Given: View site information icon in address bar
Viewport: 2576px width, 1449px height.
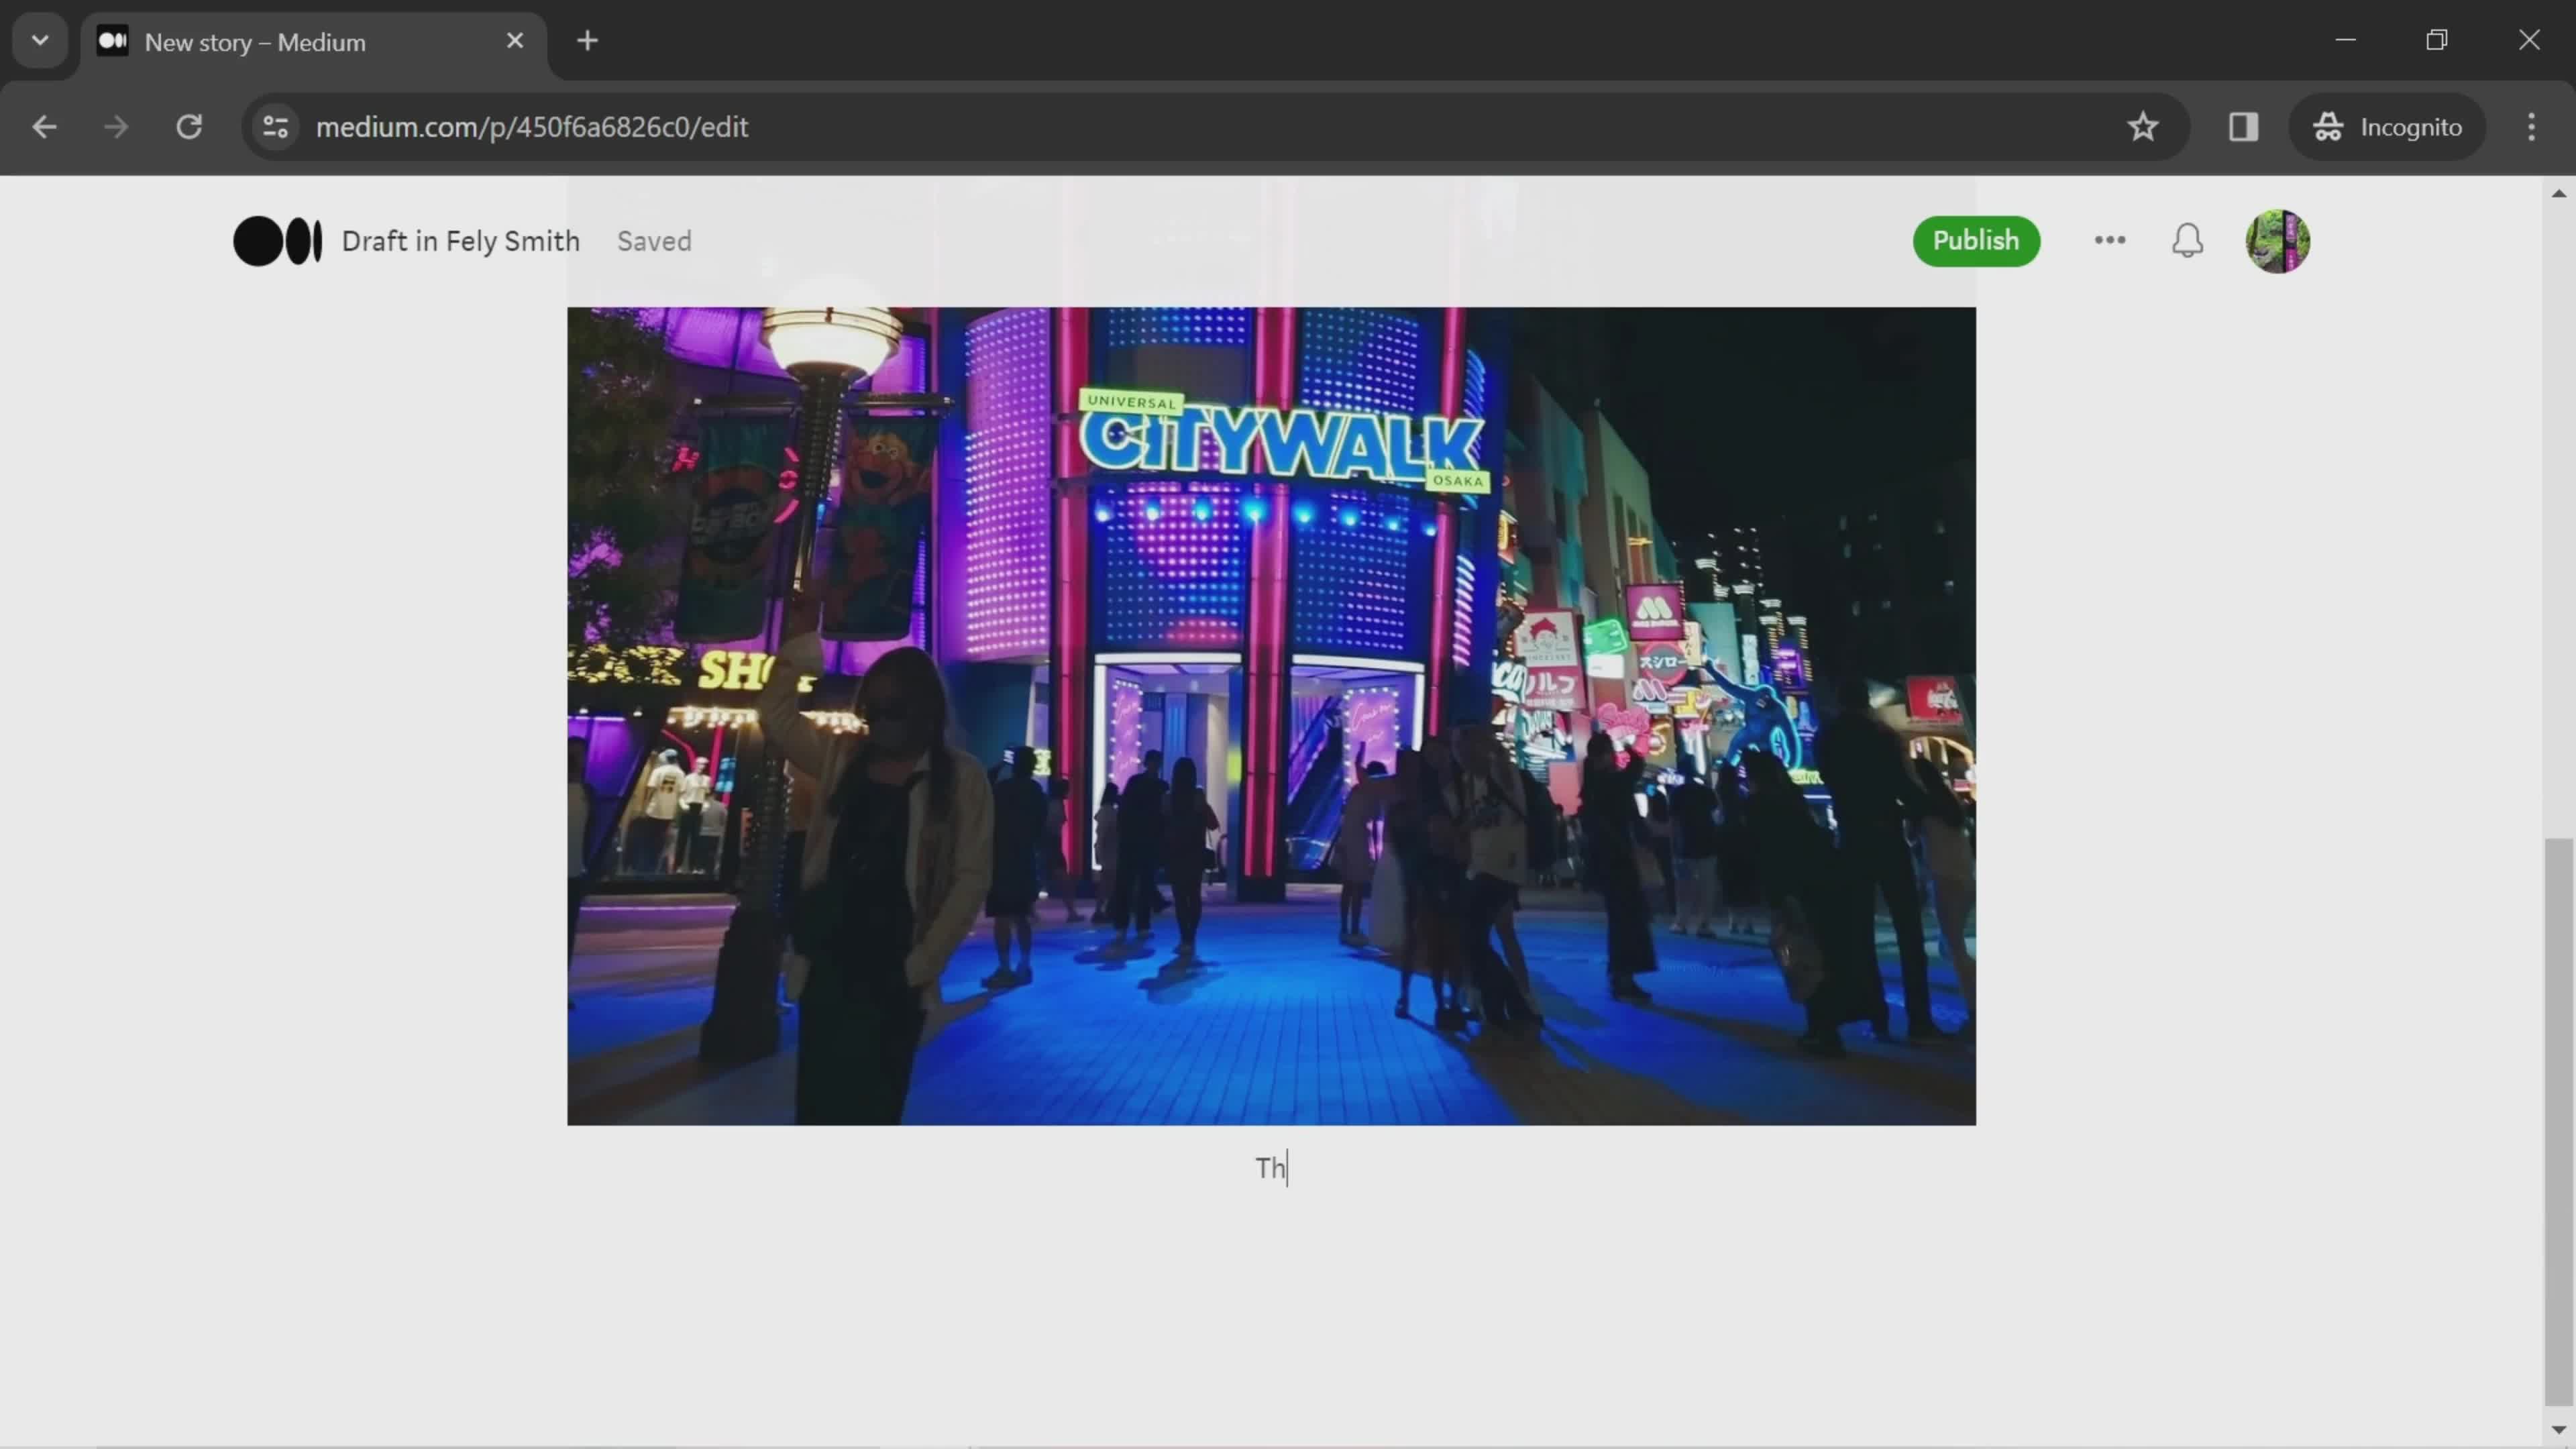Looking at the screenshot, I should click(x=275, y=127).
